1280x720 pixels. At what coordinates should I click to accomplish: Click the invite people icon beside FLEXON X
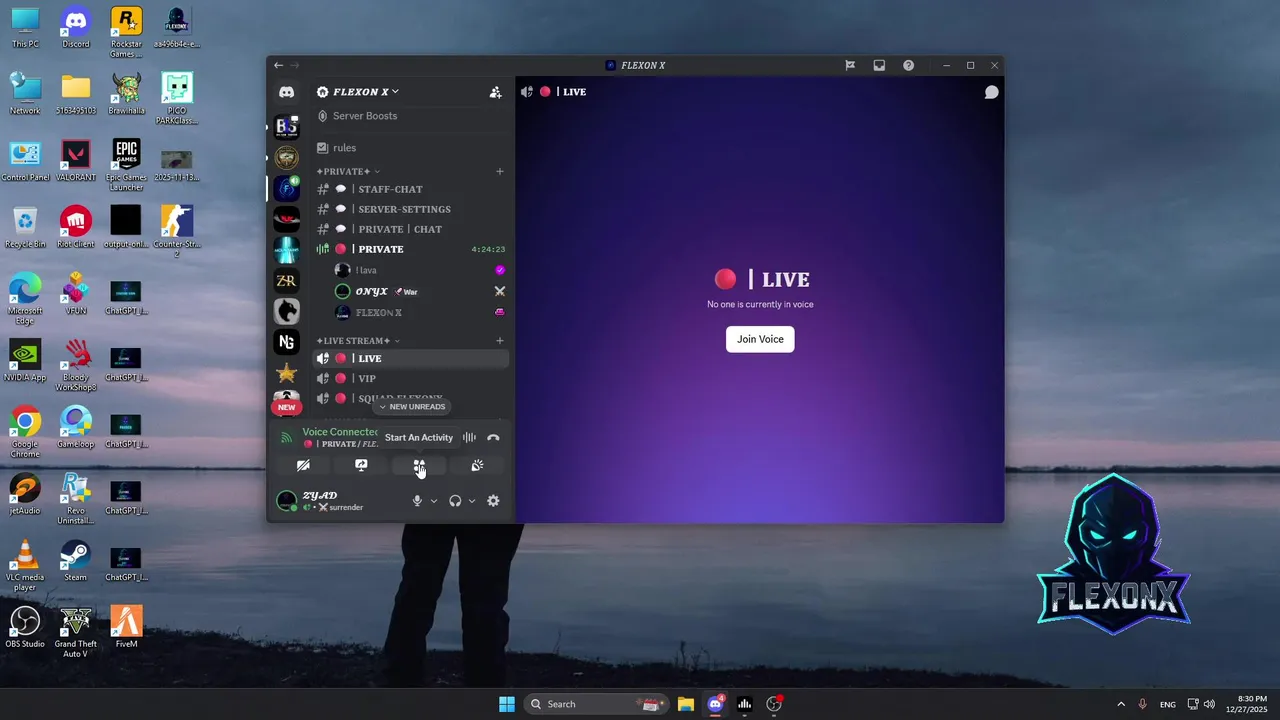[x=495, y=92]
